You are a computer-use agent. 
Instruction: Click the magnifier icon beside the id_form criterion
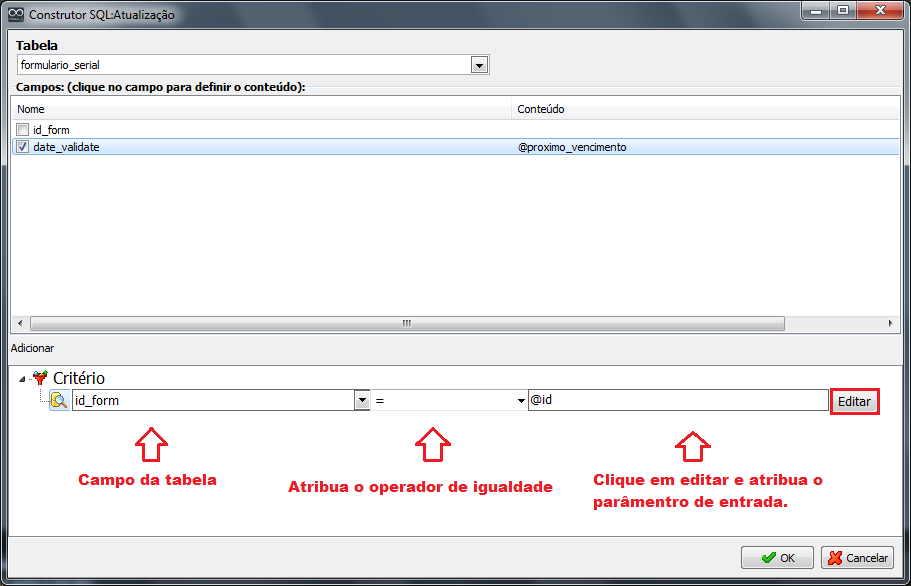[x=59, y=401]
